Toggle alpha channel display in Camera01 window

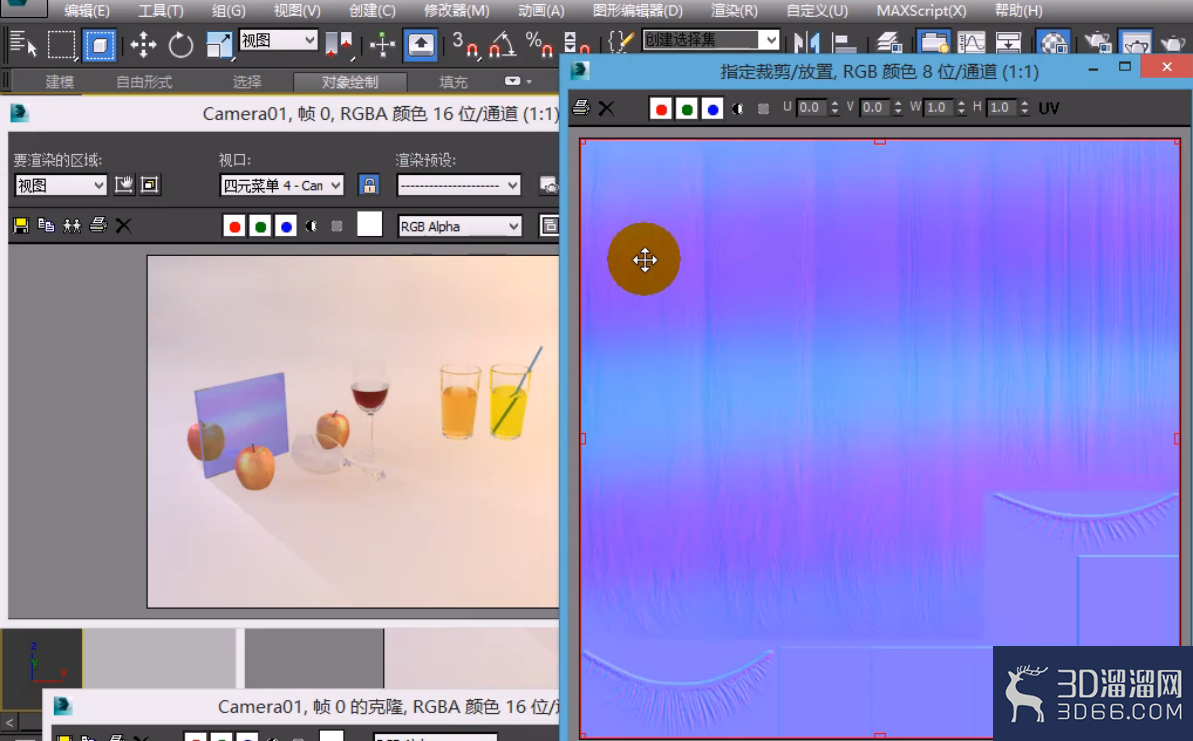click(x=311, y=226)
